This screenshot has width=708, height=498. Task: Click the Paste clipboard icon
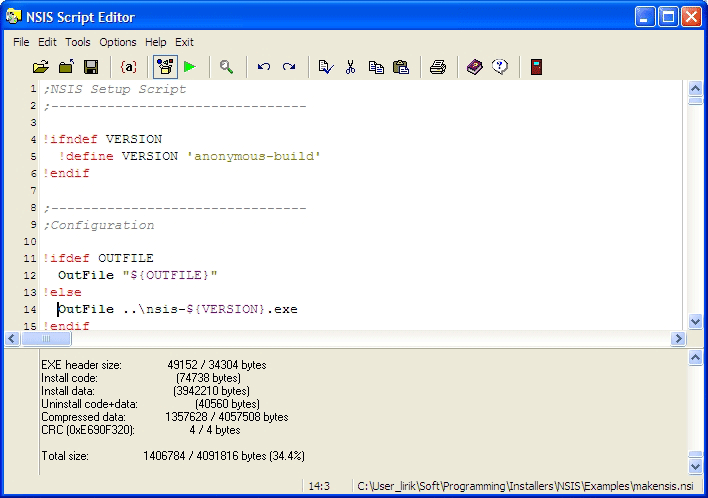401,67
